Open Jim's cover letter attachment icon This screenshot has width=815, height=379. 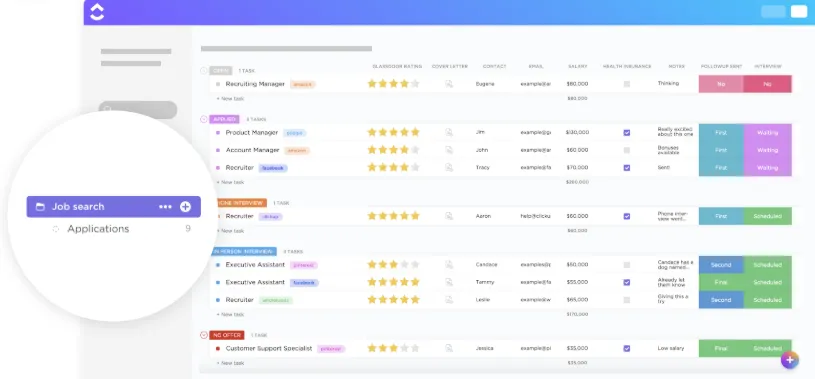coord(449,133)
